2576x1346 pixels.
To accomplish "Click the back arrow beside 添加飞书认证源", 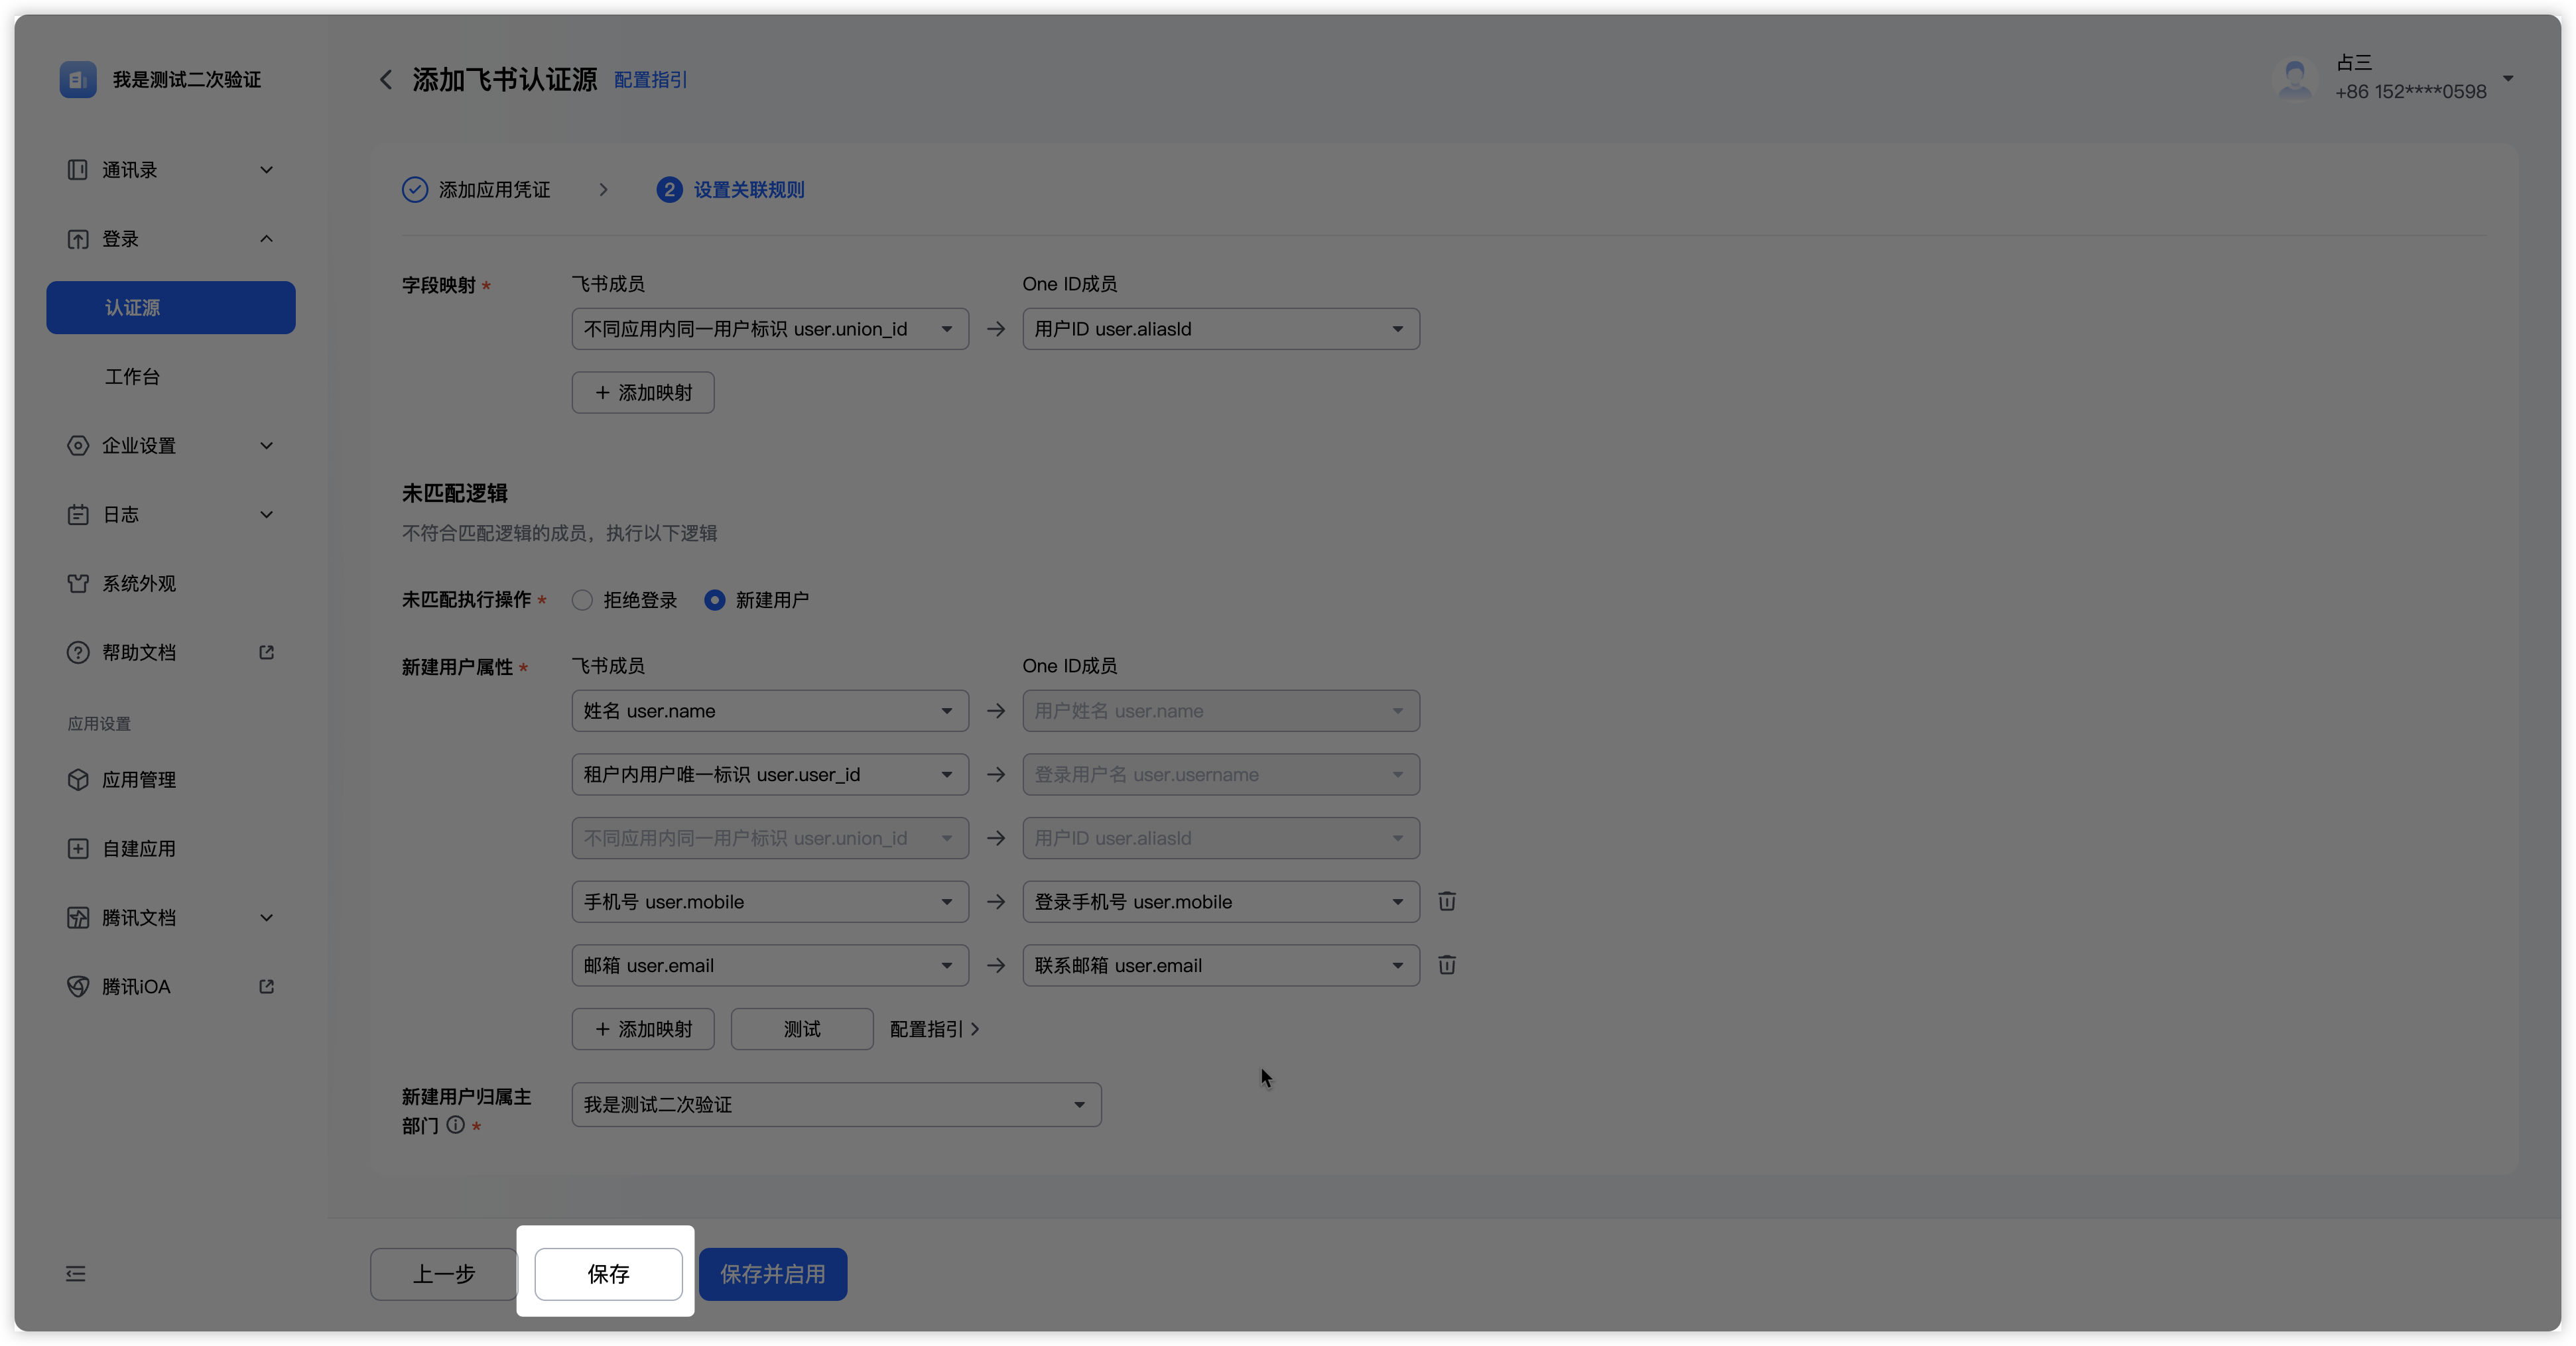I will [x=386, y=80].
